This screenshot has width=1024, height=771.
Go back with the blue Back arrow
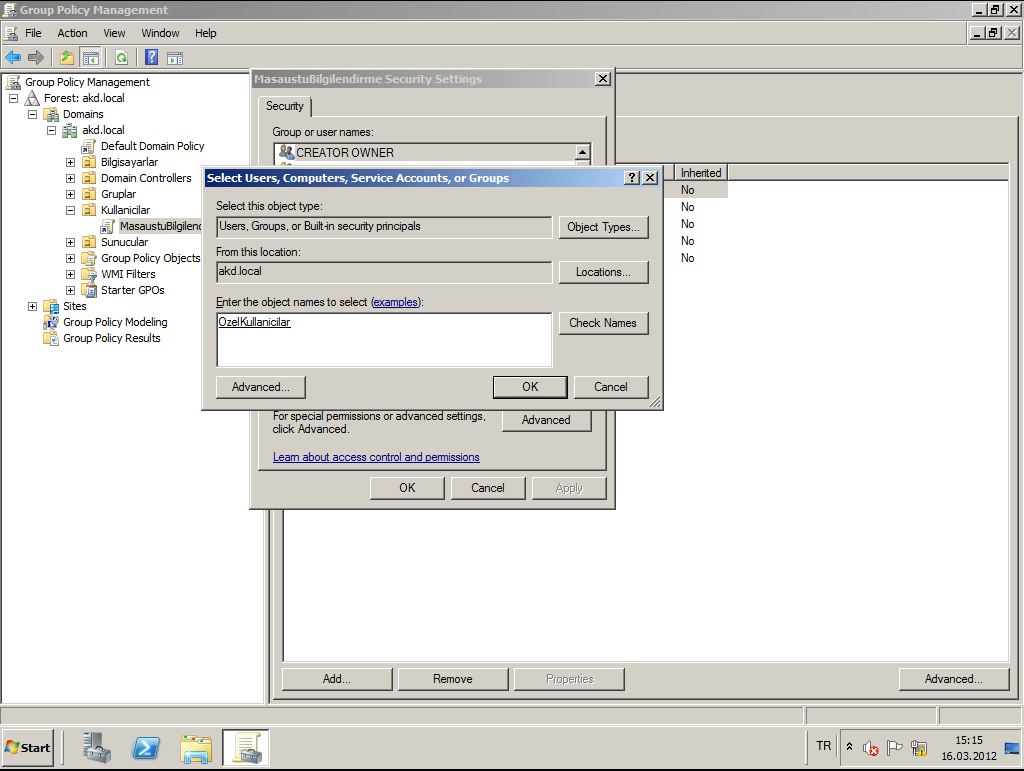(13, 57)
